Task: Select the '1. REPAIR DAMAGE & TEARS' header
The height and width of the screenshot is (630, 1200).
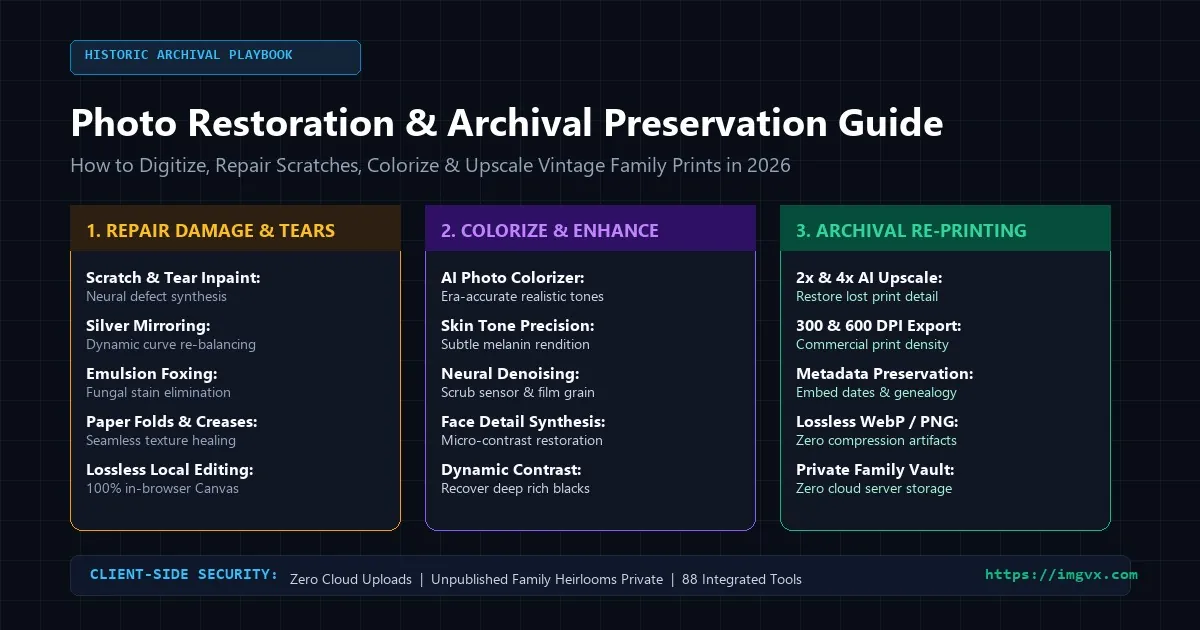Action: pos(235,230)
